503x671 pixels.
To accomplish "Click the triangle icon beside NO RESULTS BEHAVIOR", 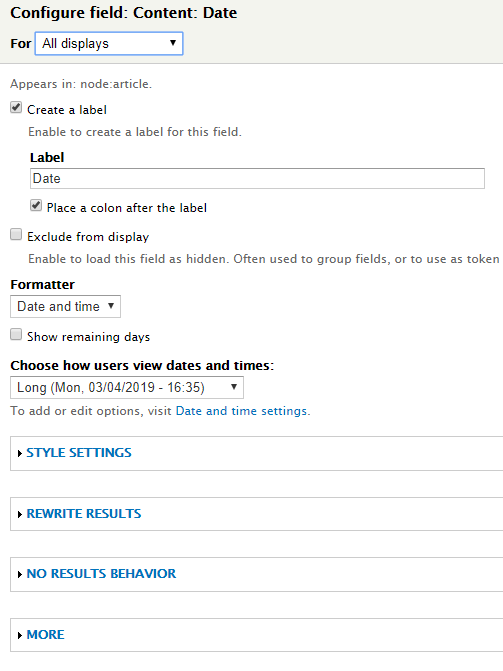I will (20, 574).
